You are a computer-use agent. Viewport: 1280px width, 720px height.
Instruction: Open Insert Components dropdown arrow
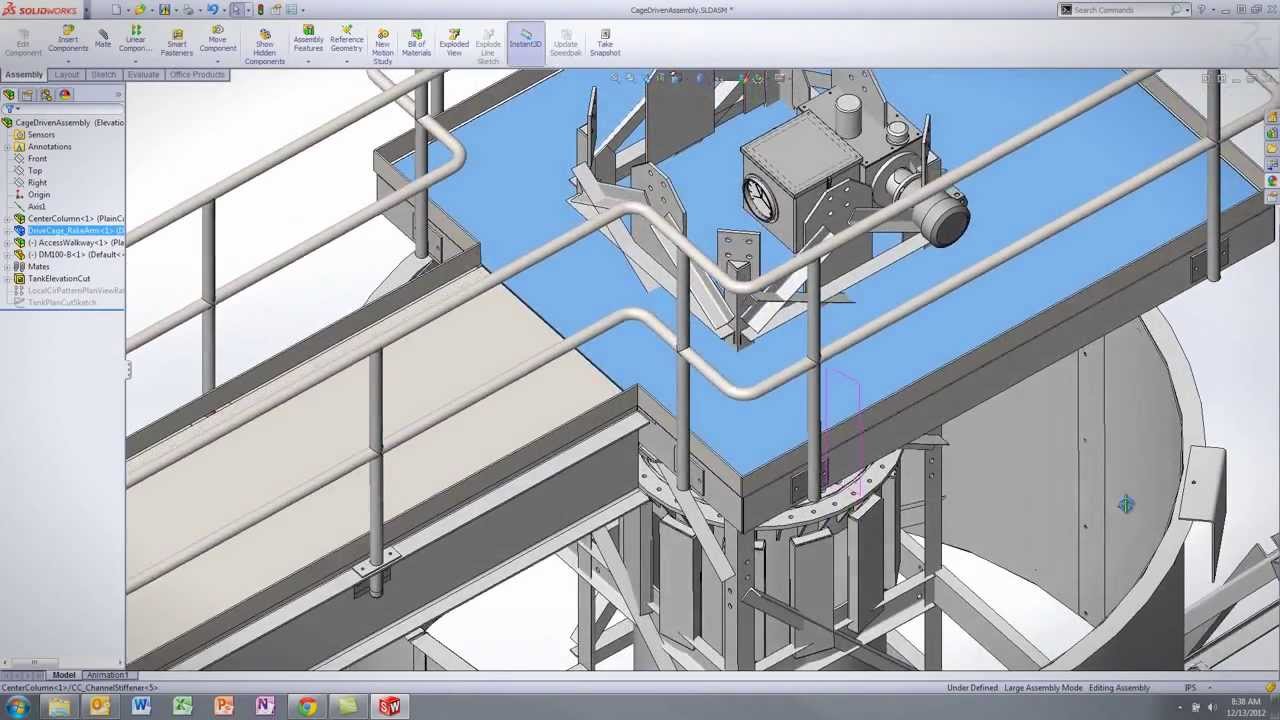(68, 61)
